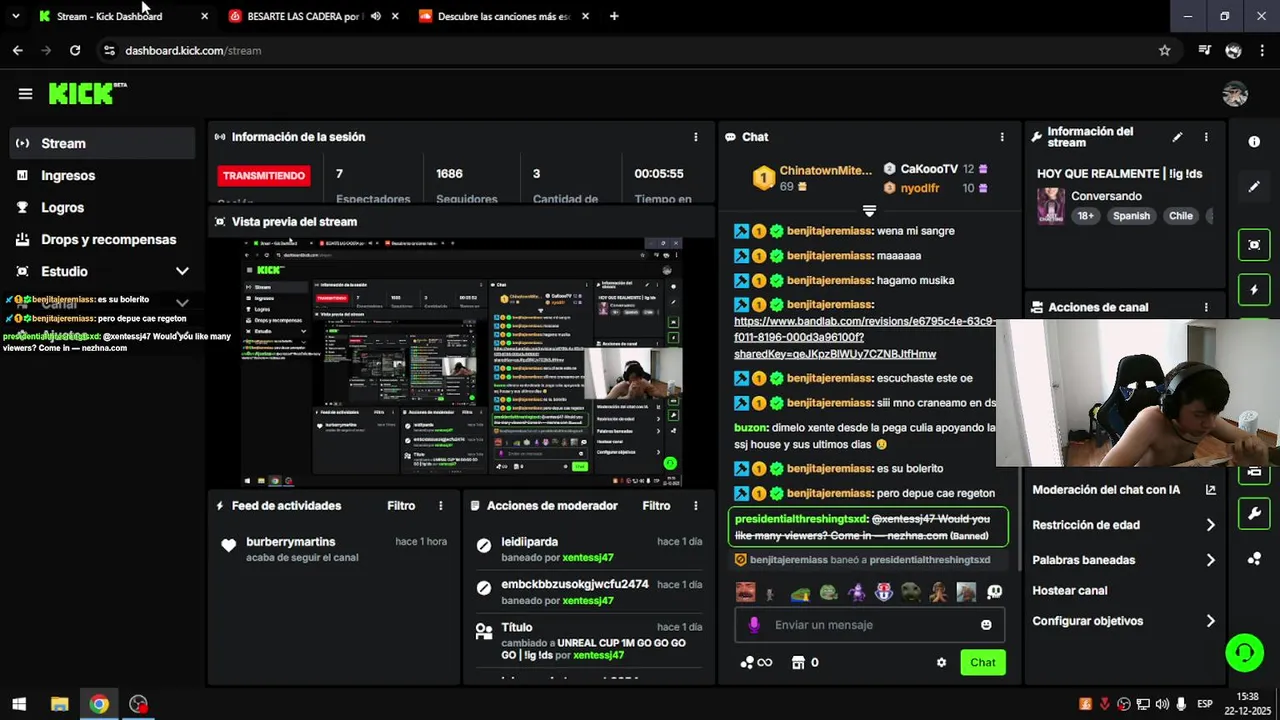Send message with the green Chat button
This screenshot has height=720, width=1280.
tap(983, 662)
